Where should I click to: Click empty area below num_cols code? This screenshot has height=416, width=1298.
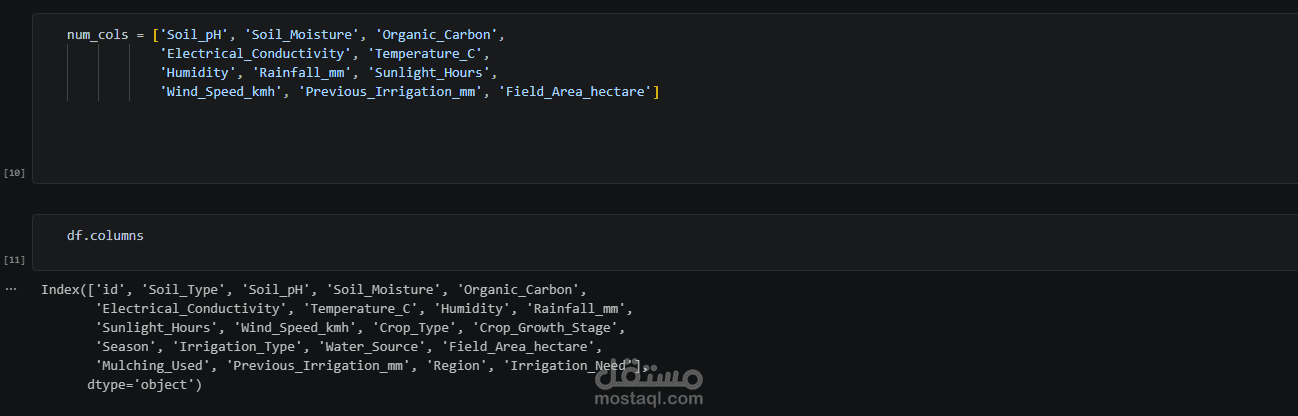(600, 140)
